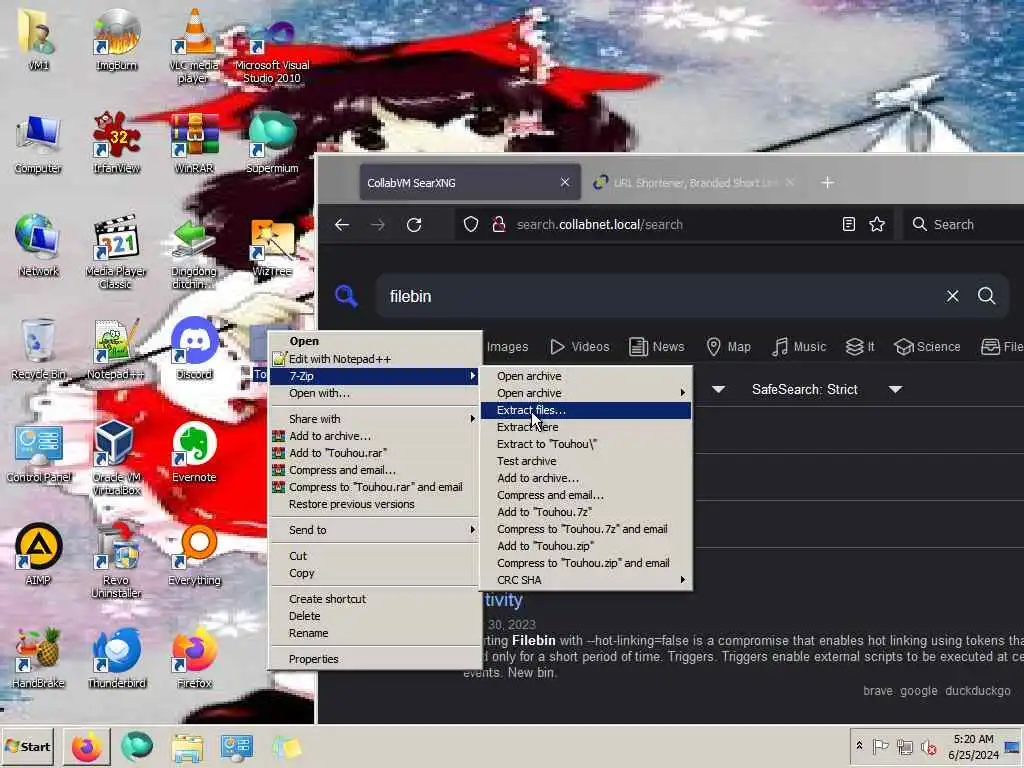Launch the Evernote desktop shortcut
1024x768 pixels.
point(194,452)
